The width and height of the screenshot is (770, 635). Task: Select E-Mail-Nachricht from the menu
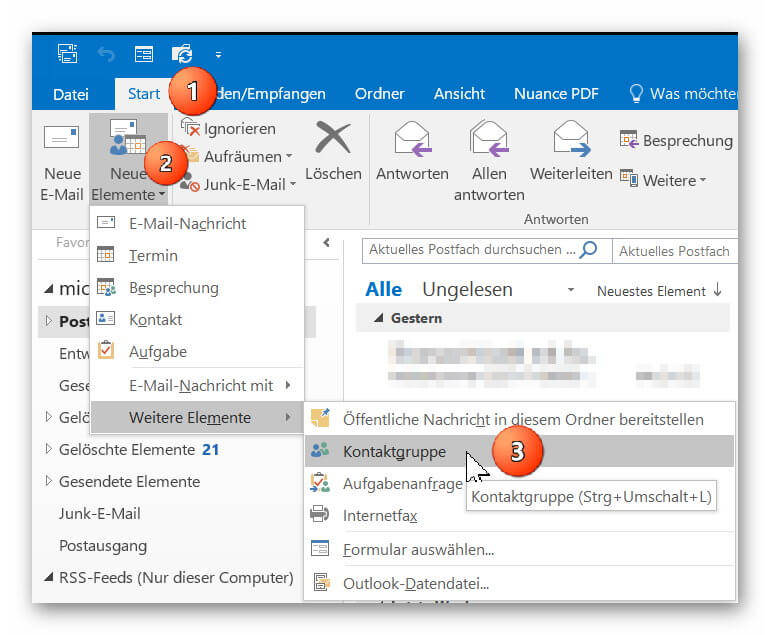coord(197,223)
